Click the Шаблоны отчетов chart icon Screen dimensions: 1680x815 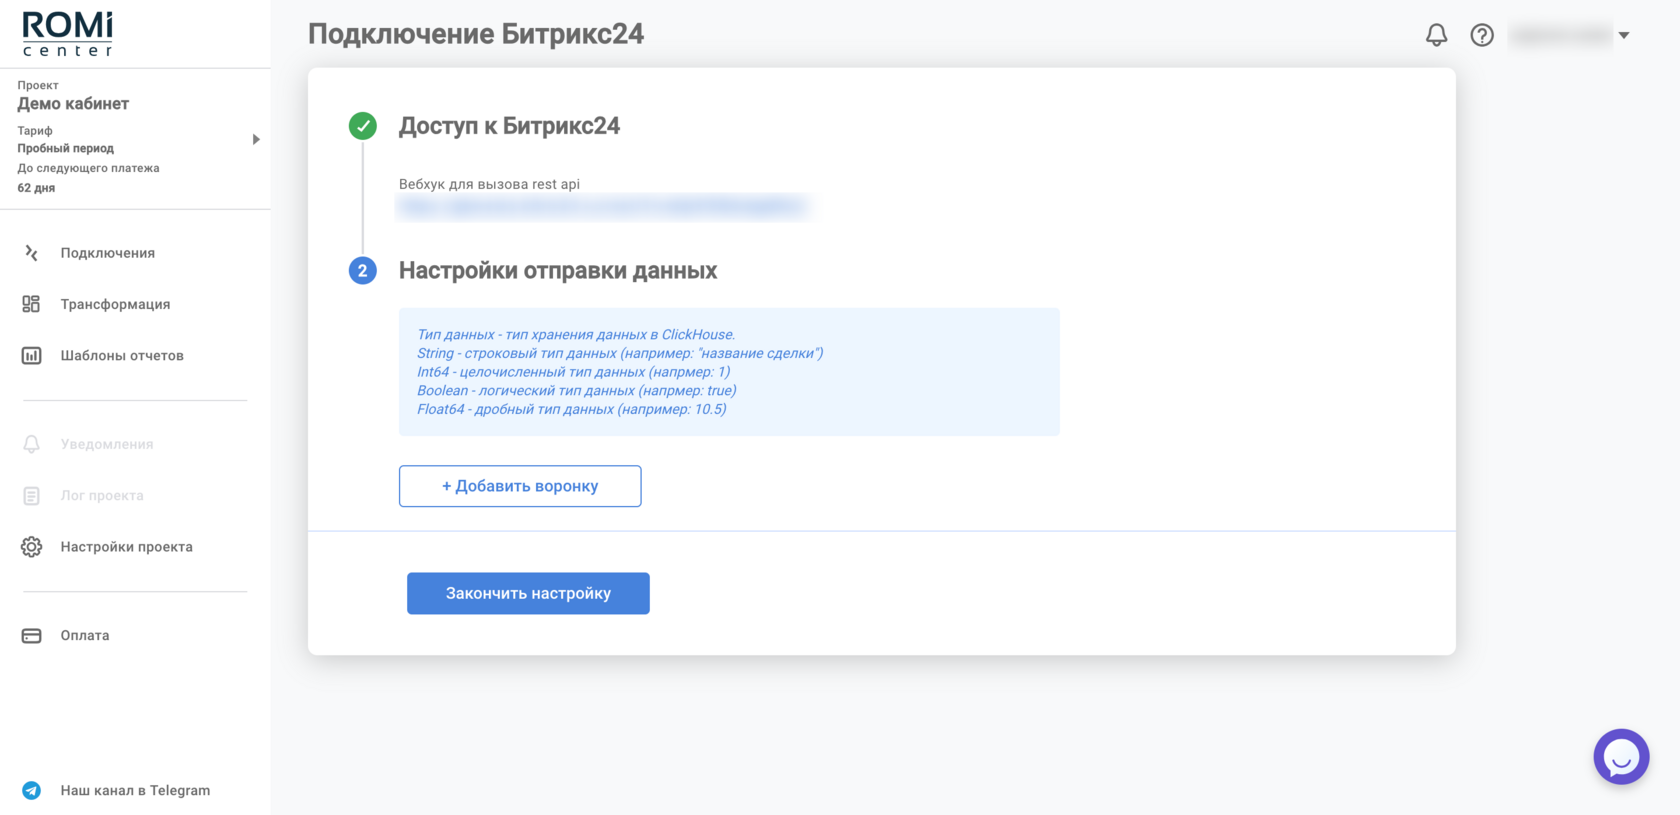coord(31,355)
